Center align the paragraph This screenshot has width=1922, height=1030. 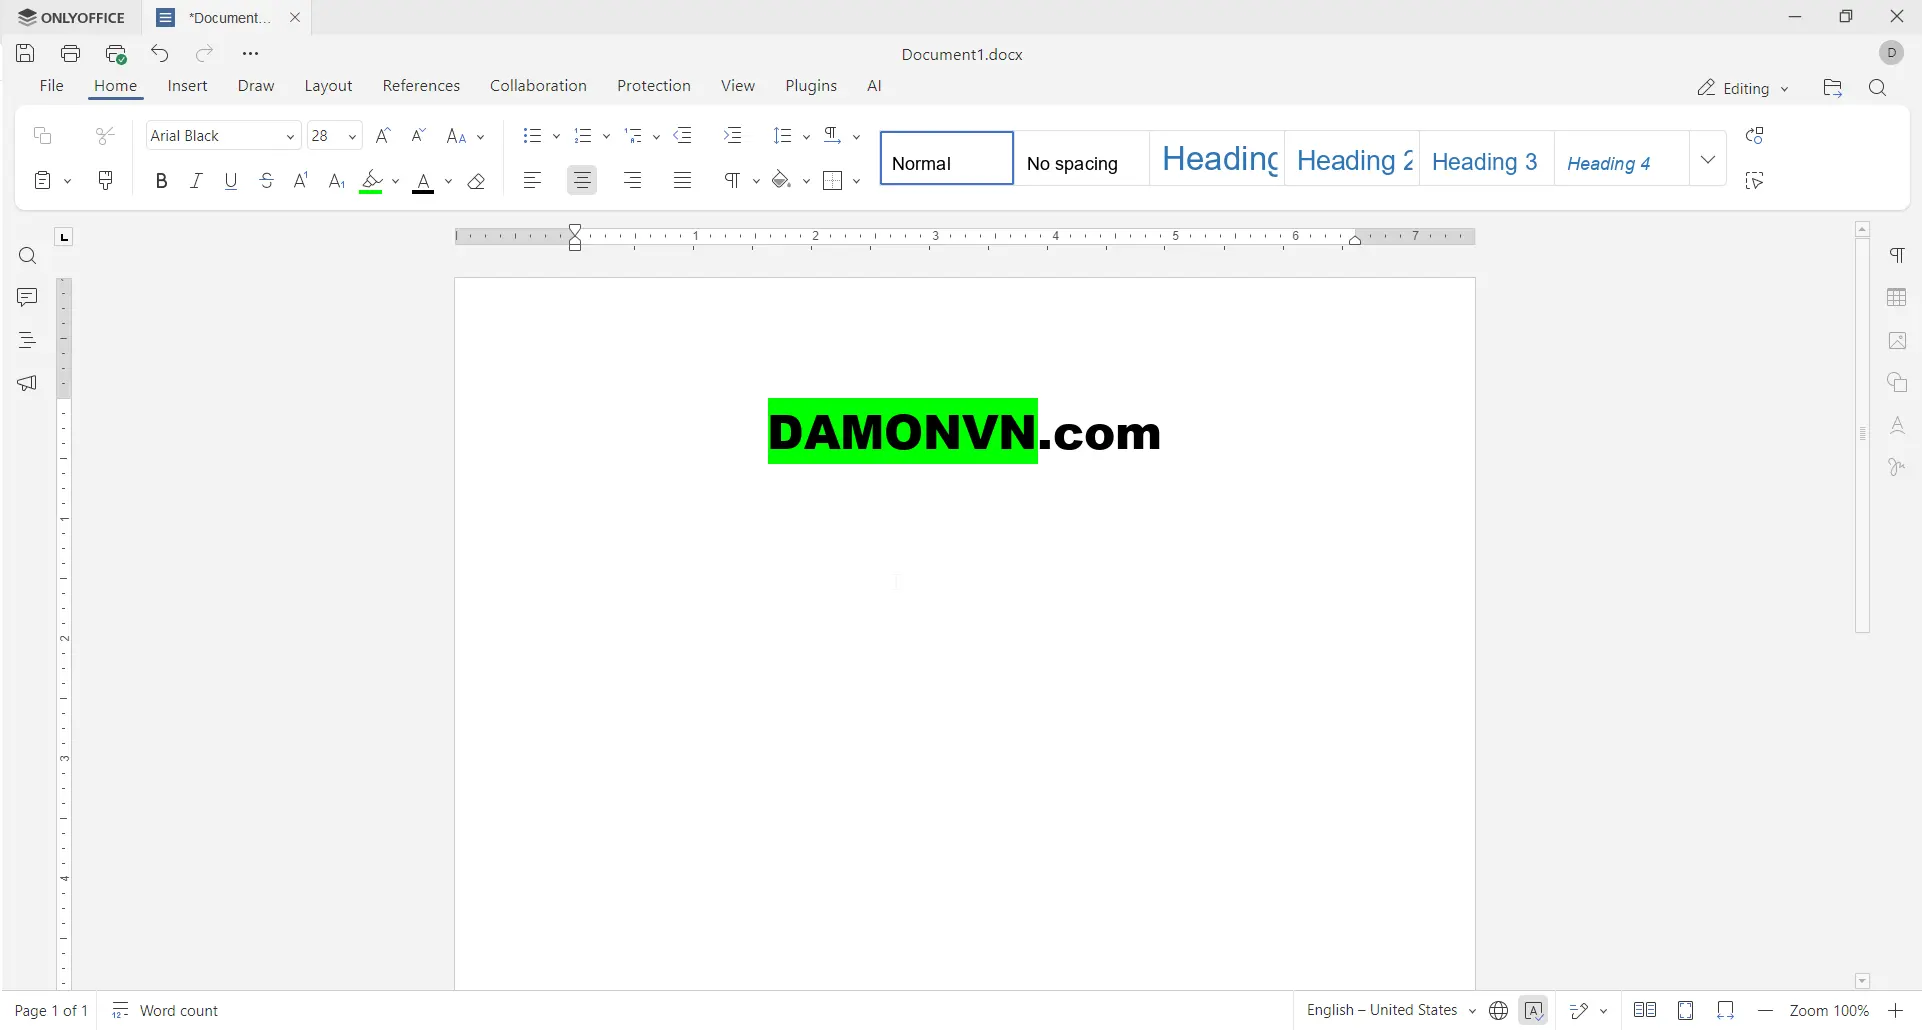click(x=582, y=181)
